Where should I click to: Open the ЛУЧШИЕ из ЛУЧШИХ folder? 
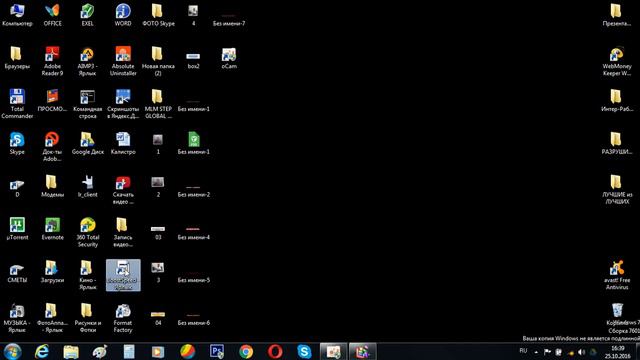[x=617, y=190]
